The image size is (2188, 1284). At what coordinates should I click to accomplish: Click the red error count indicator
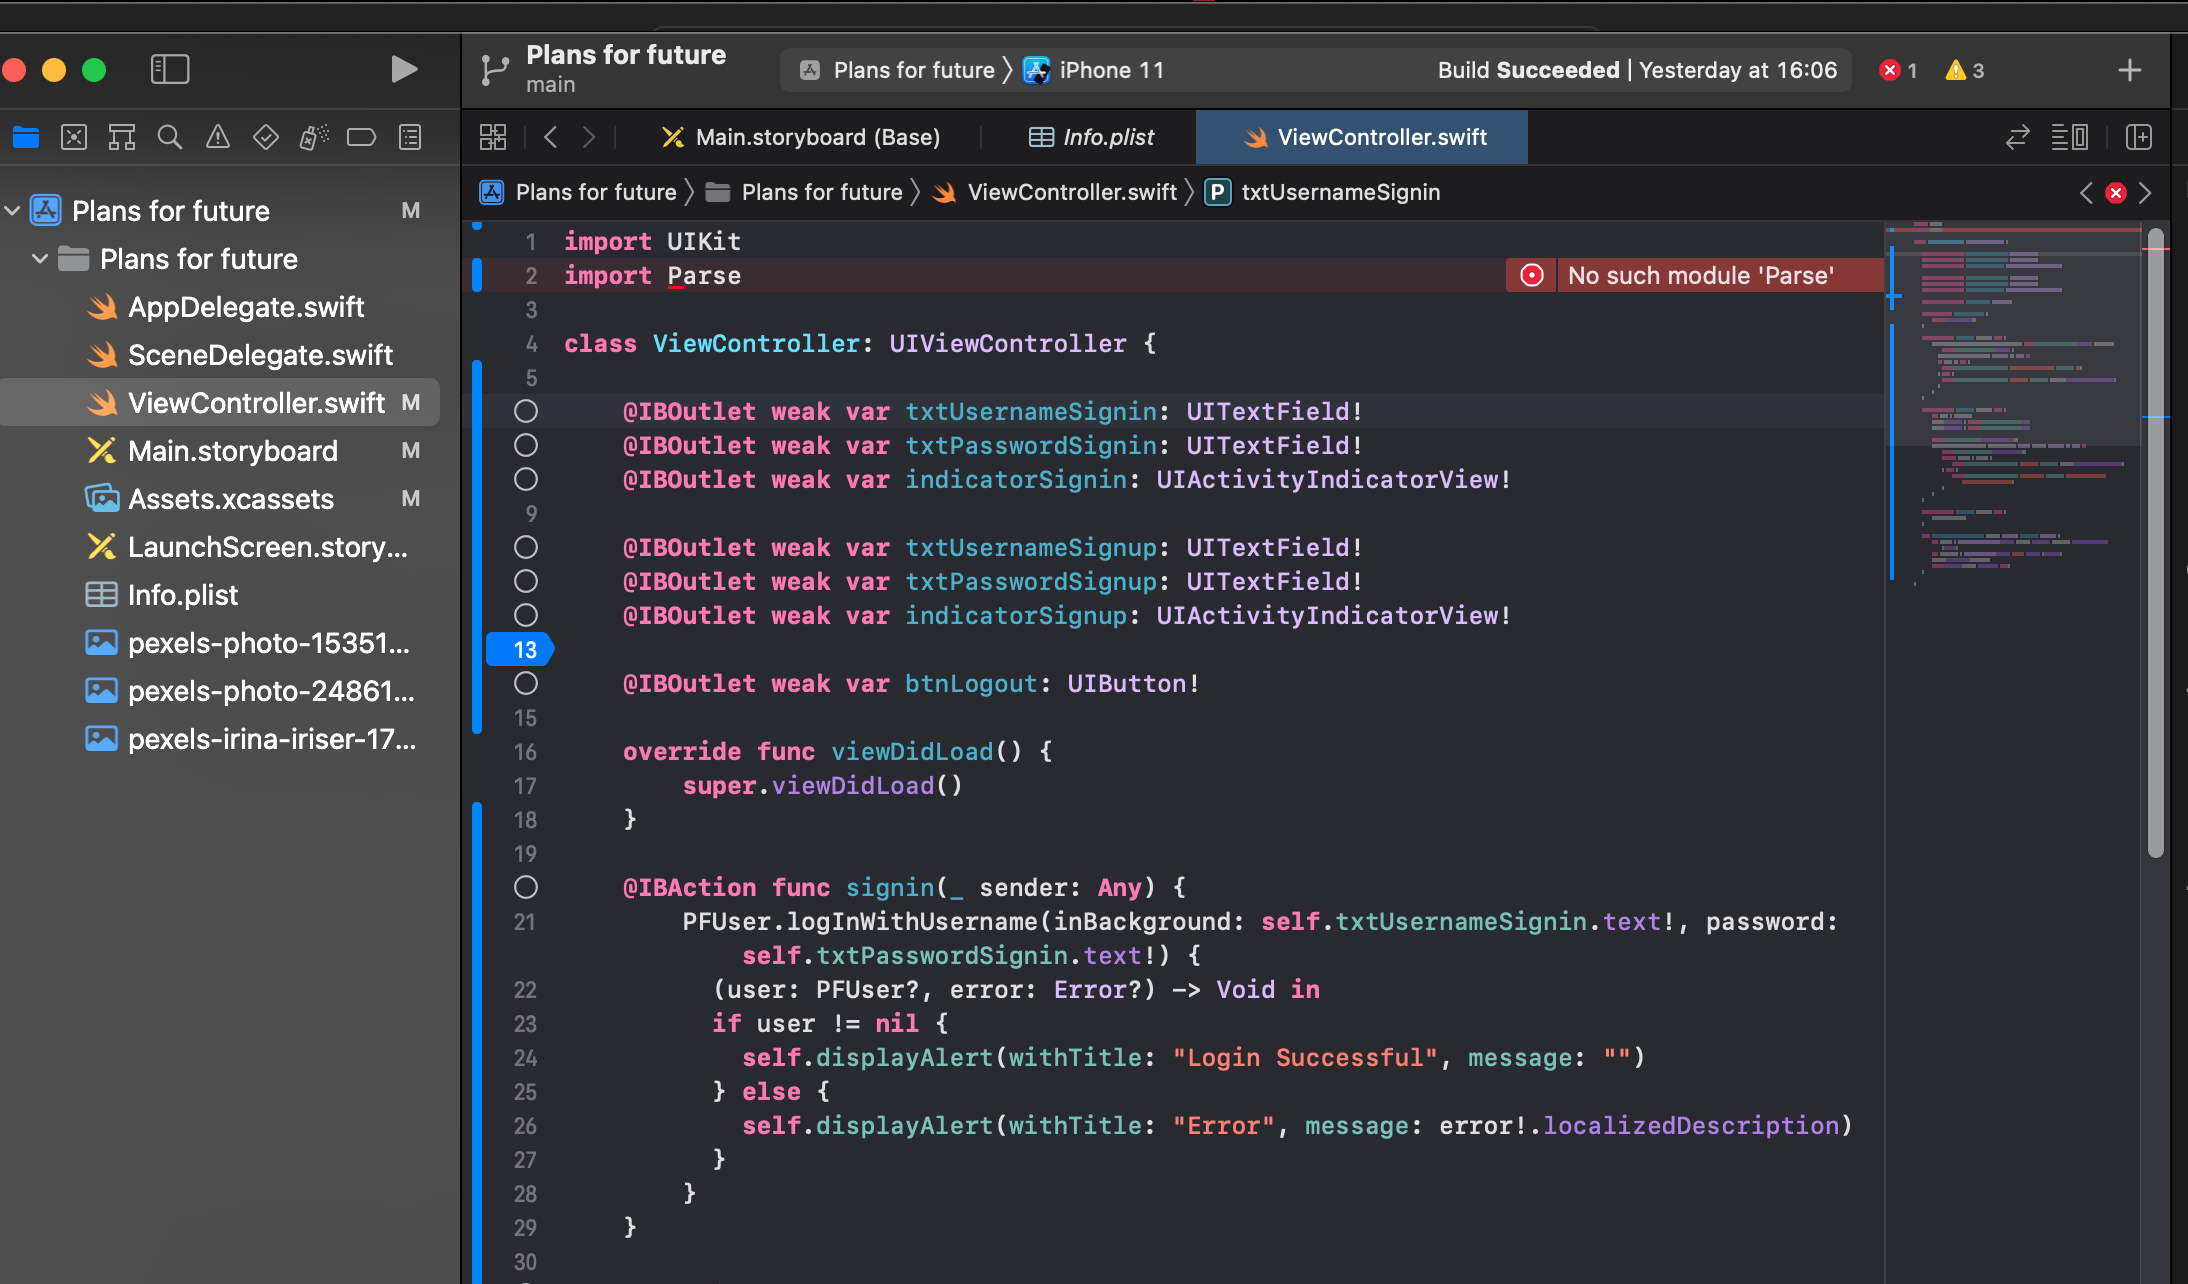point(1897,70)
